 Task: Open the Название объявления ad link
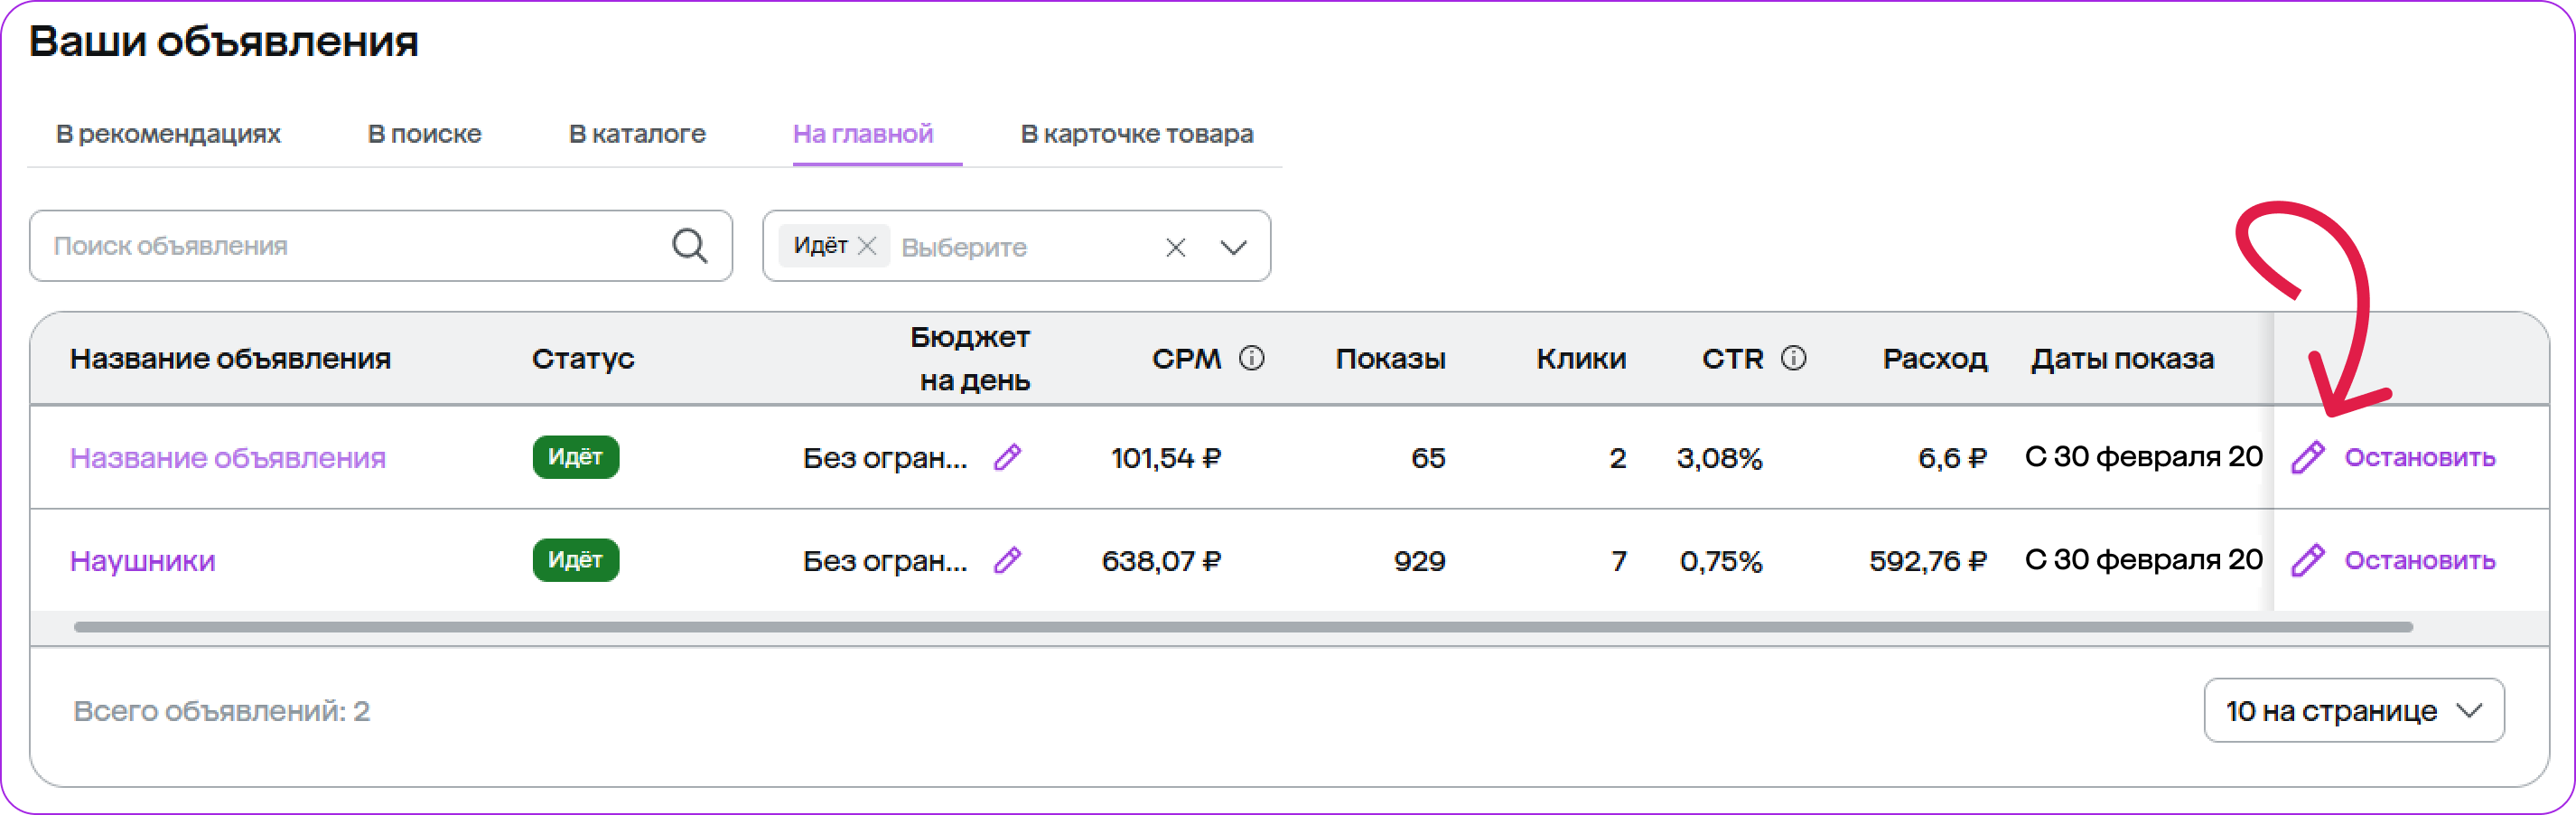pos(227,458)
